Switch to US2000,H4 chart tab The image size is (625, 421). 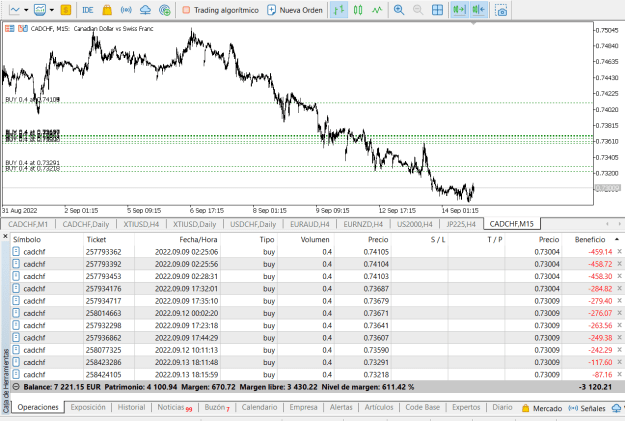point(415,224)
